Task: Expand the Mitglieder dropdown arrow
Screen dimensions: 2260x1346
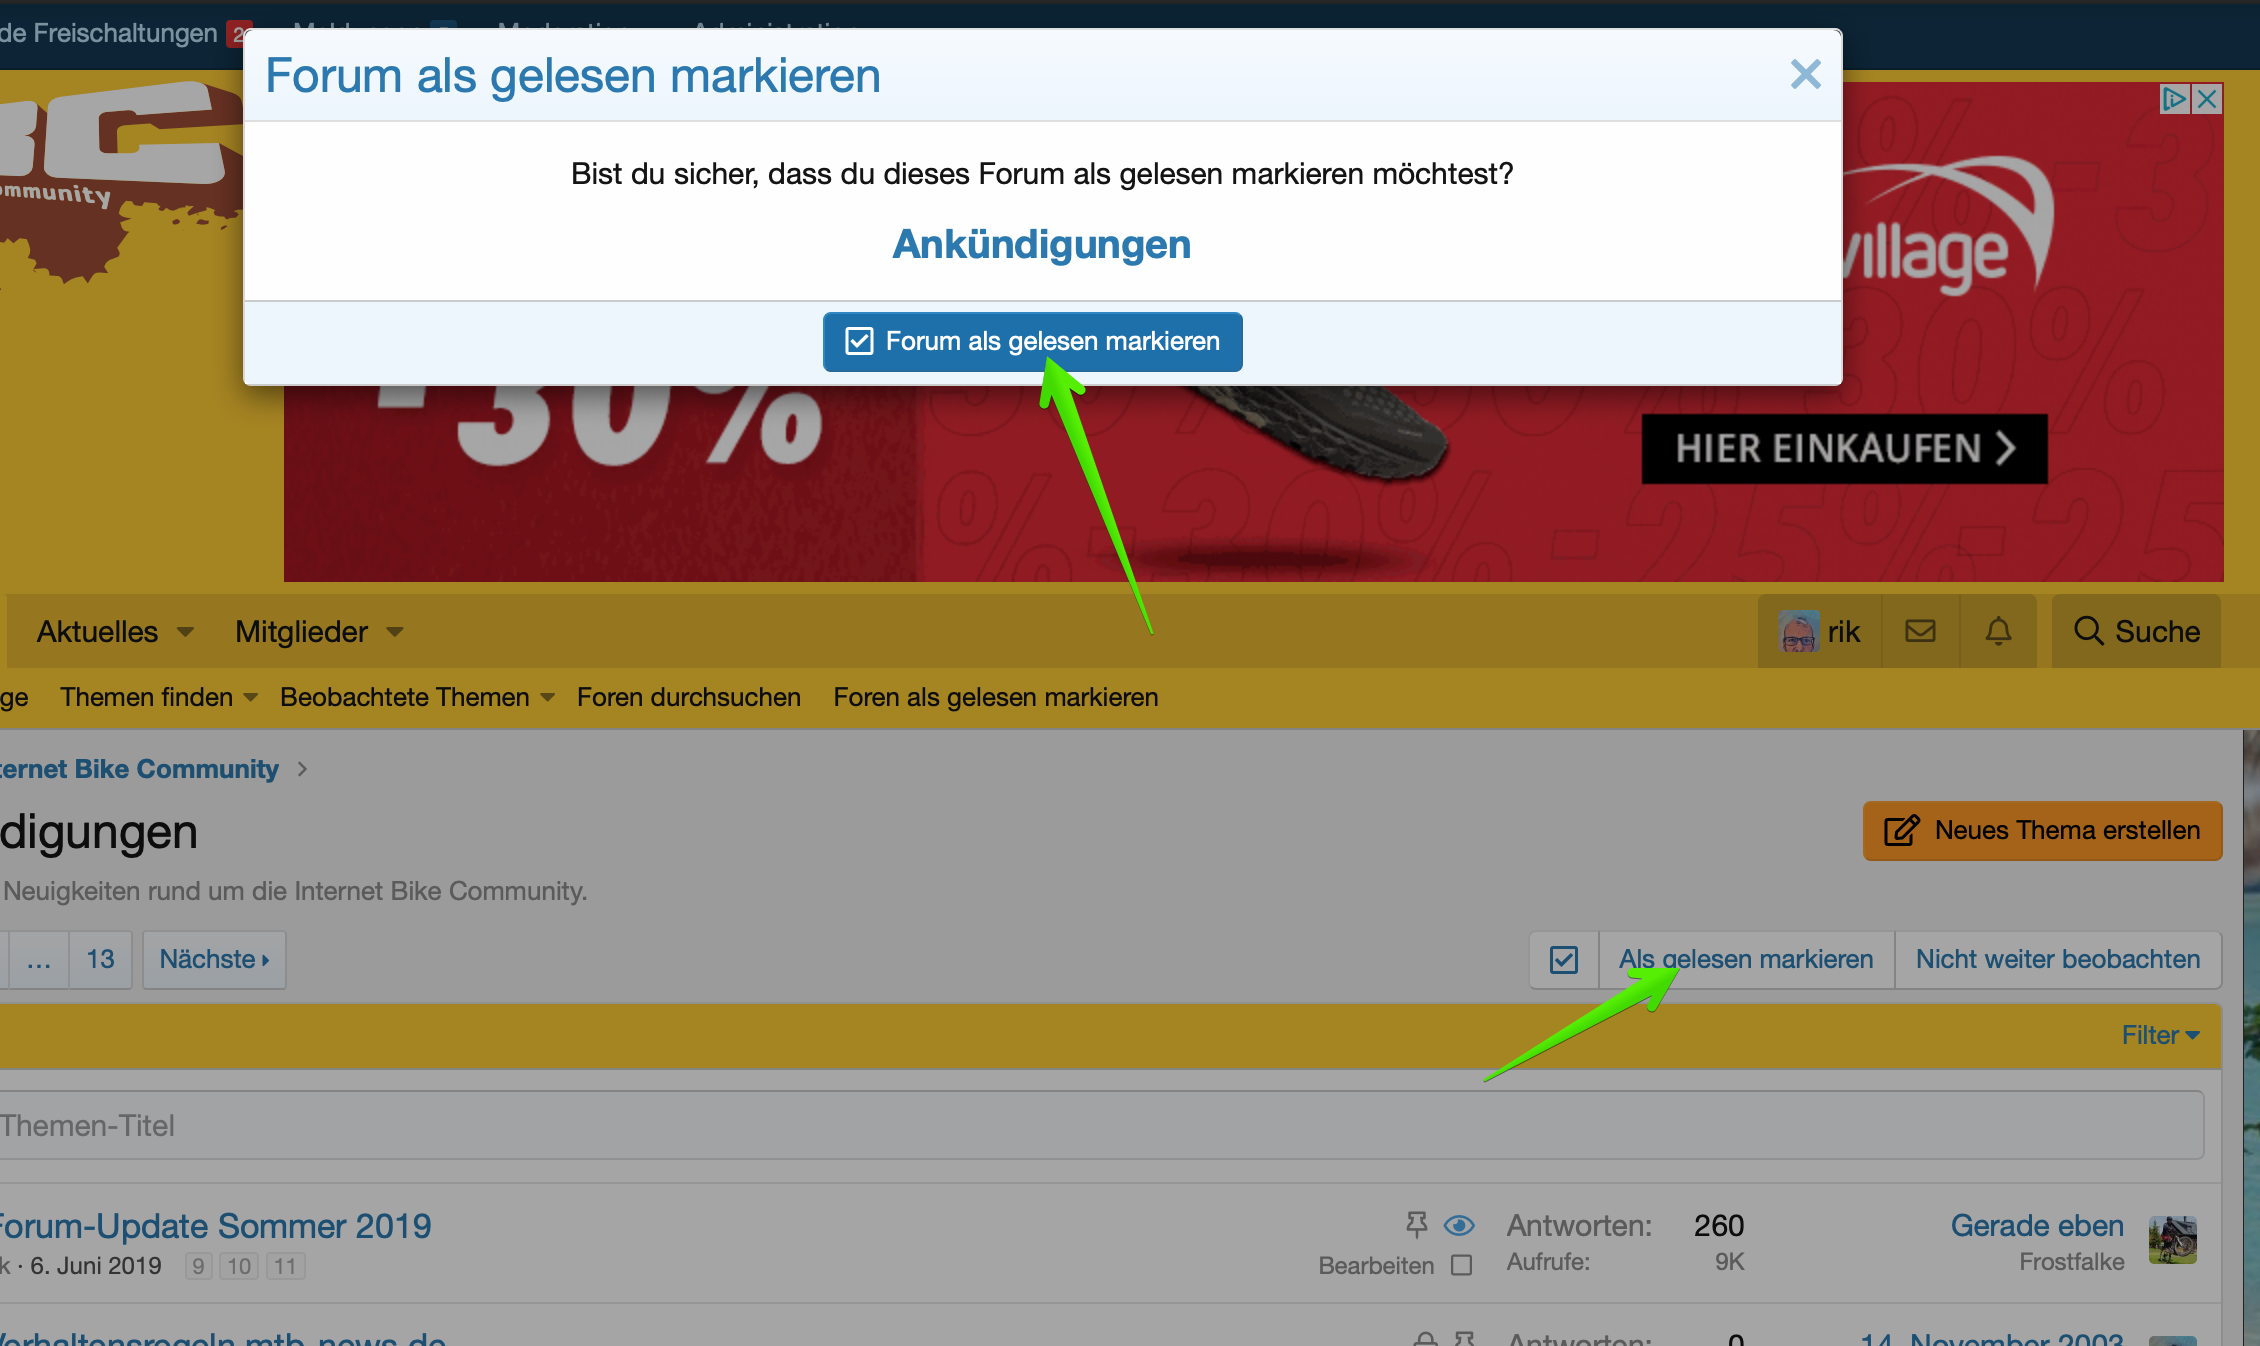Action: pos(395,632)
